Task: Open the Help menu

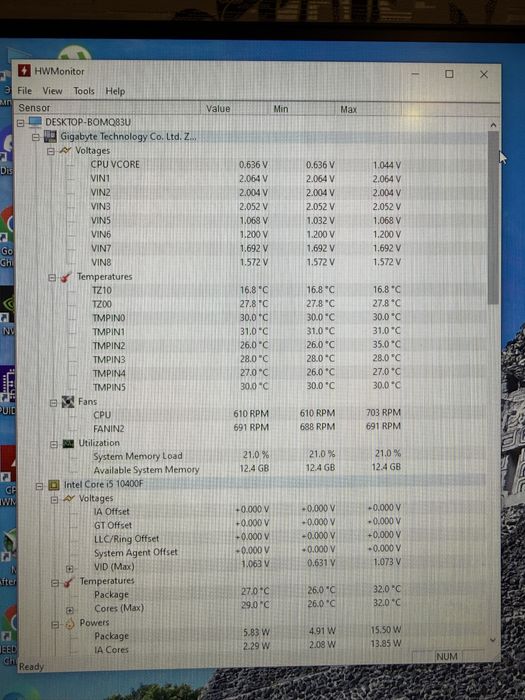Action: [115, 91]
